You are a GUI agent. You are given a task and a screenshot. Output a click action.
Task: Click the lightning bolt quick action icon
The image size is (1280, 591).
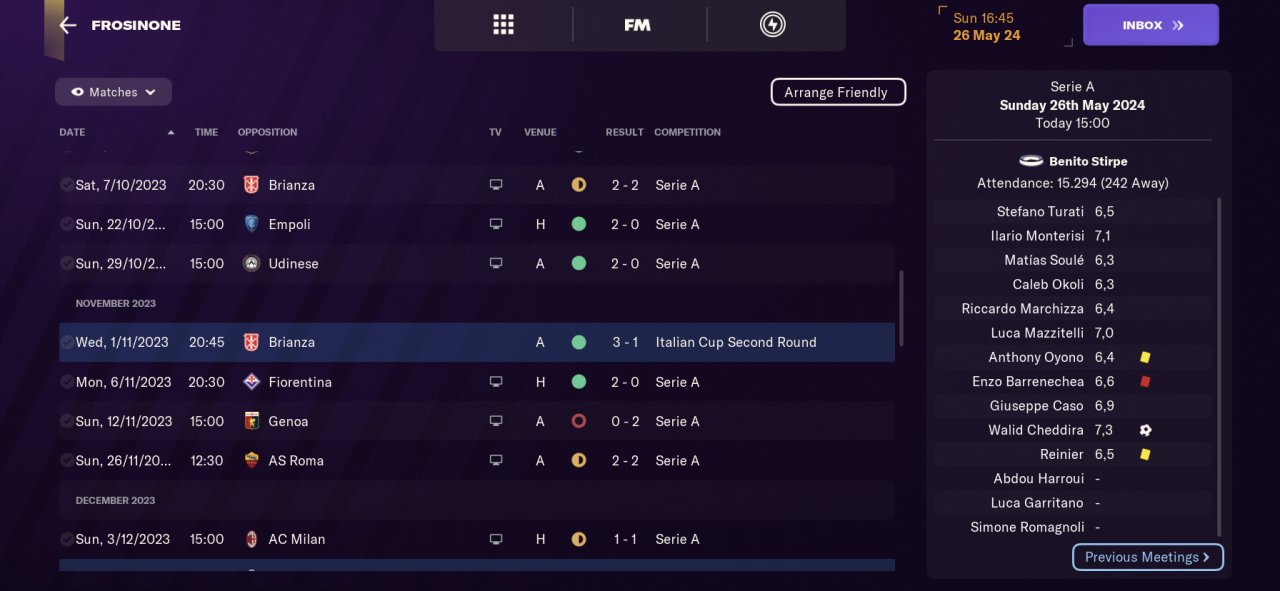772,25
